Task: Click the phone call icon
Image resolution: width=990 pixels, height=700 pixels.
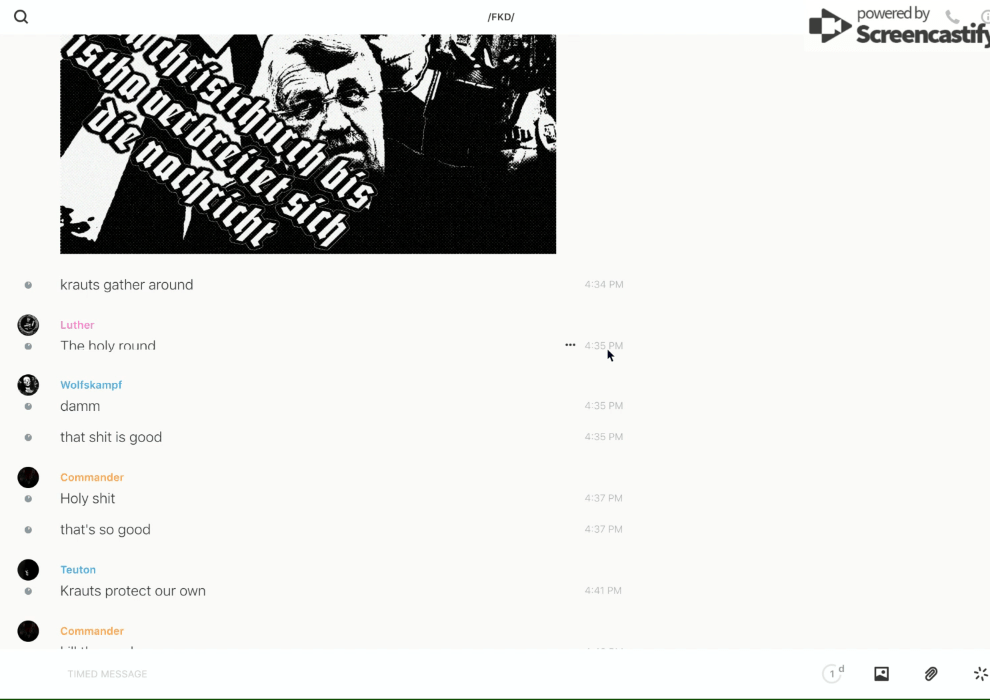Action: (x=952, y=16)
